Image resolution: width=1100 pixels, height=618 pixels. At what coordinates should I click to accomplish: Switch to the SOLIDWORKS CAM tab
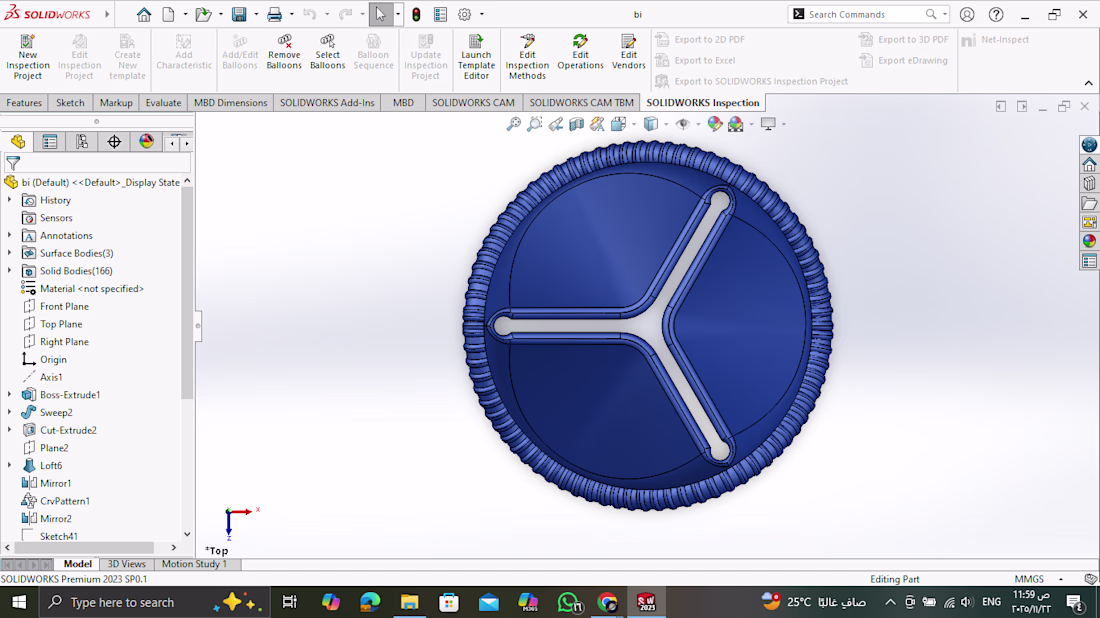tap(473, 102)
